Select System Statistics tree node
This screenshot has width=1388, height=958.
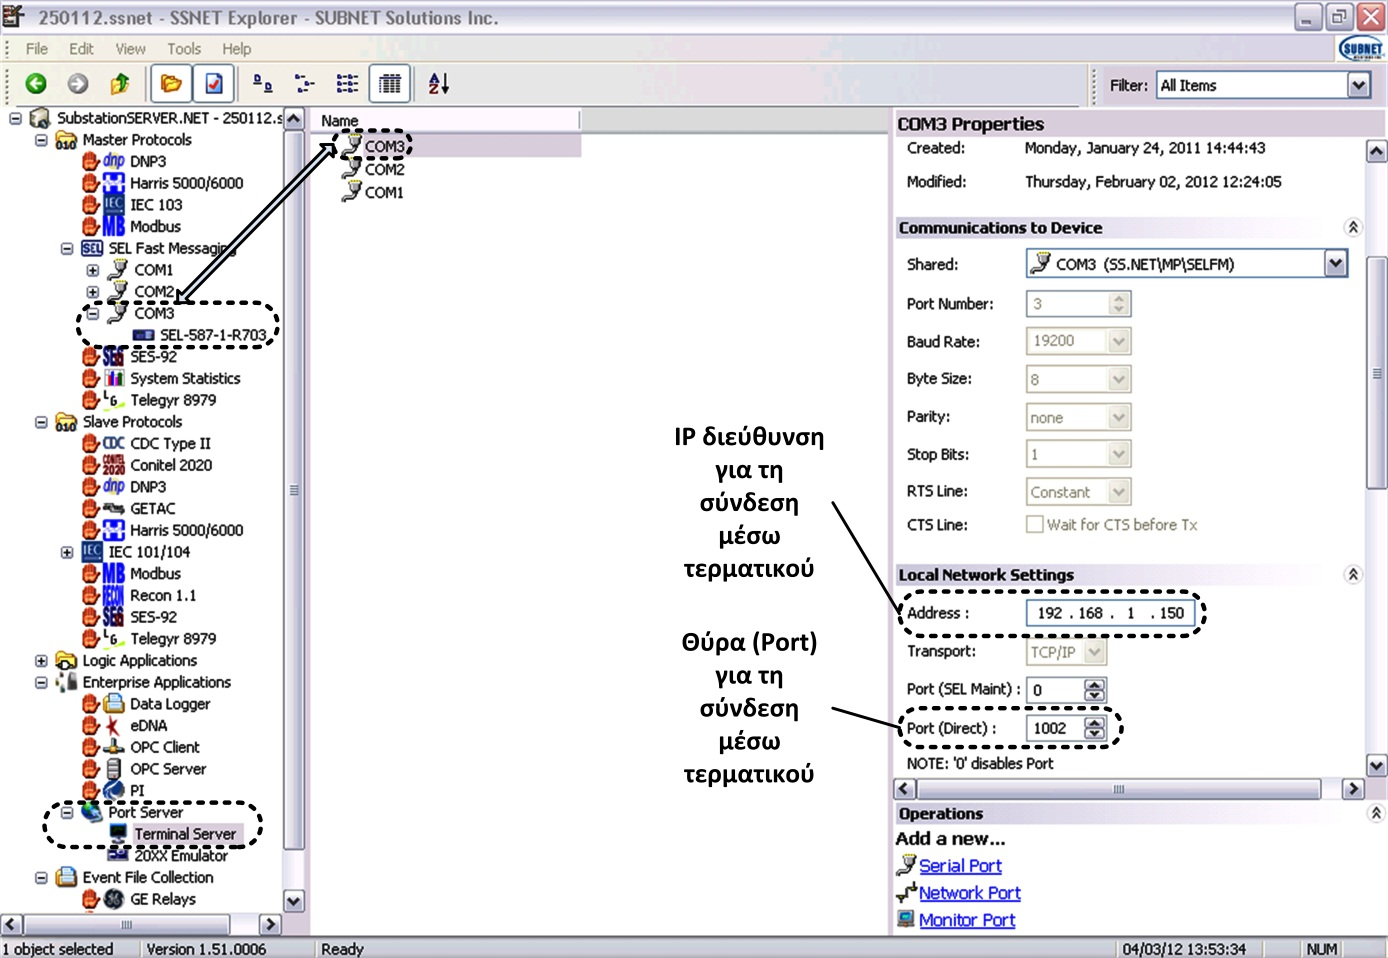click(x=185, y=378)
